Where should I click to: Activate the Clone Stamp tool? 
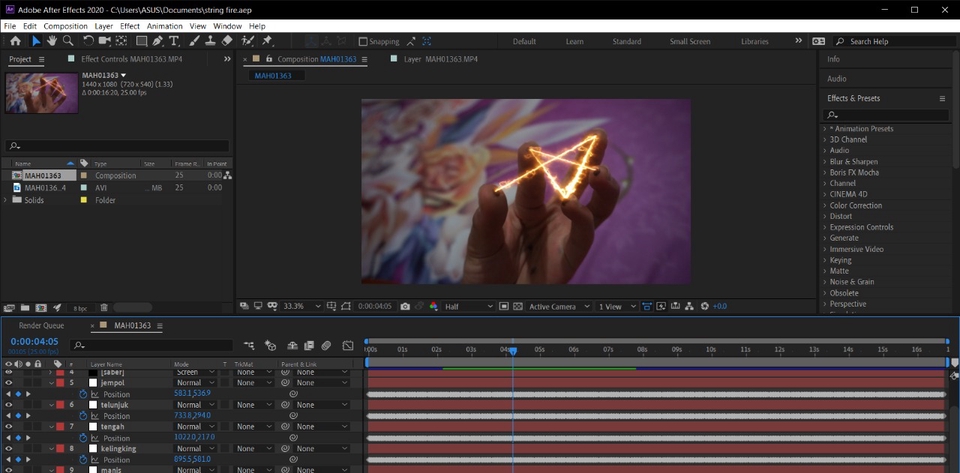210,41
